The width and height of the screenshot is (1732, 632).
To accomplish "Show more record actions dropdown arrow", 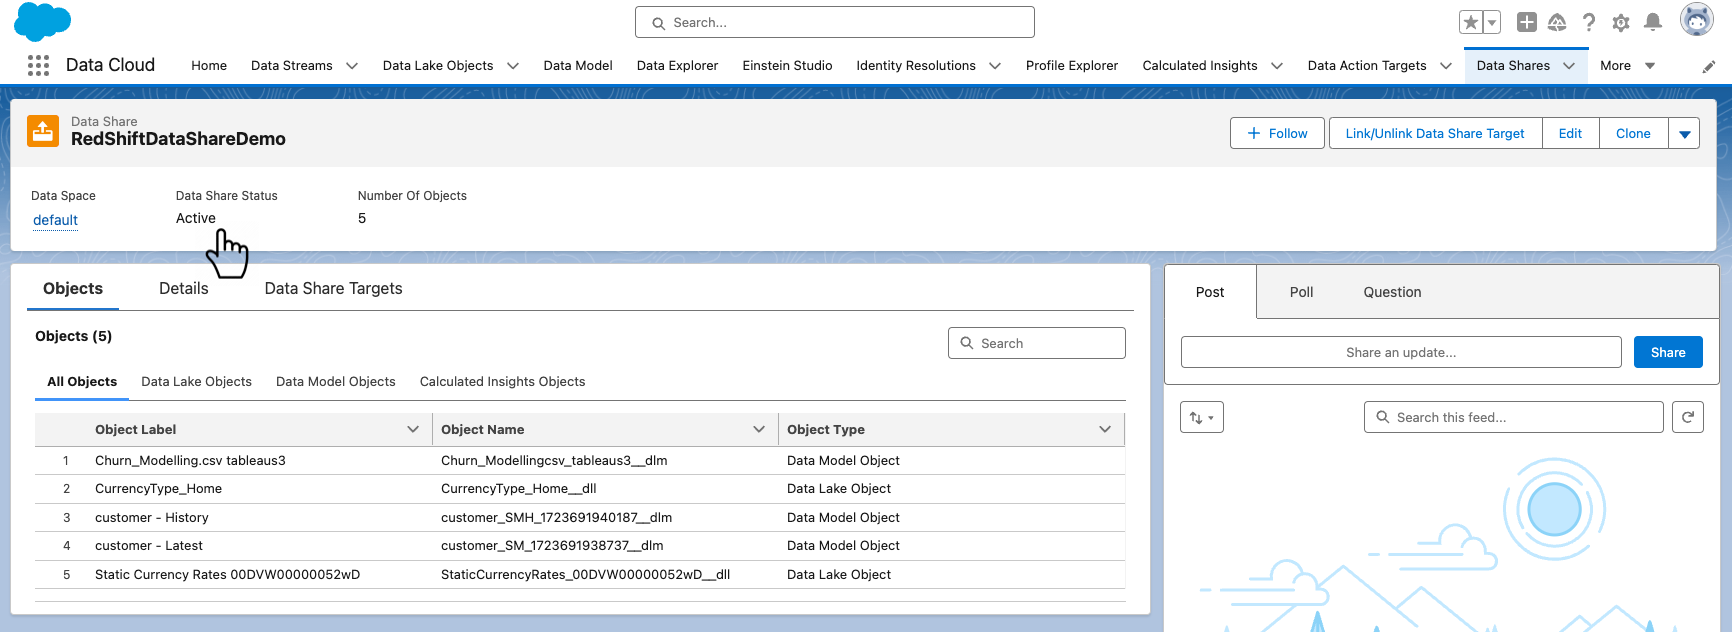I will click(x=1684, y=133).
